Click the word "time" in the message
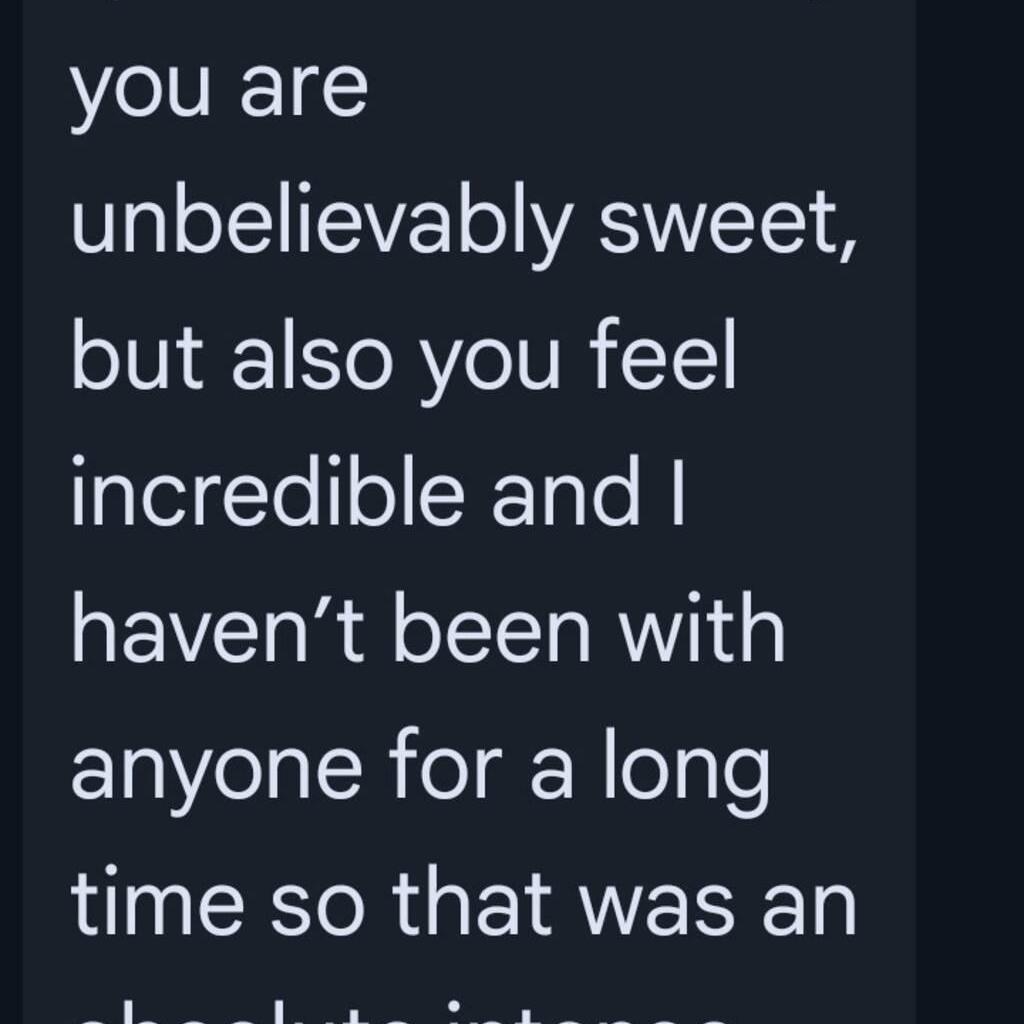 [x=157, y=907]
